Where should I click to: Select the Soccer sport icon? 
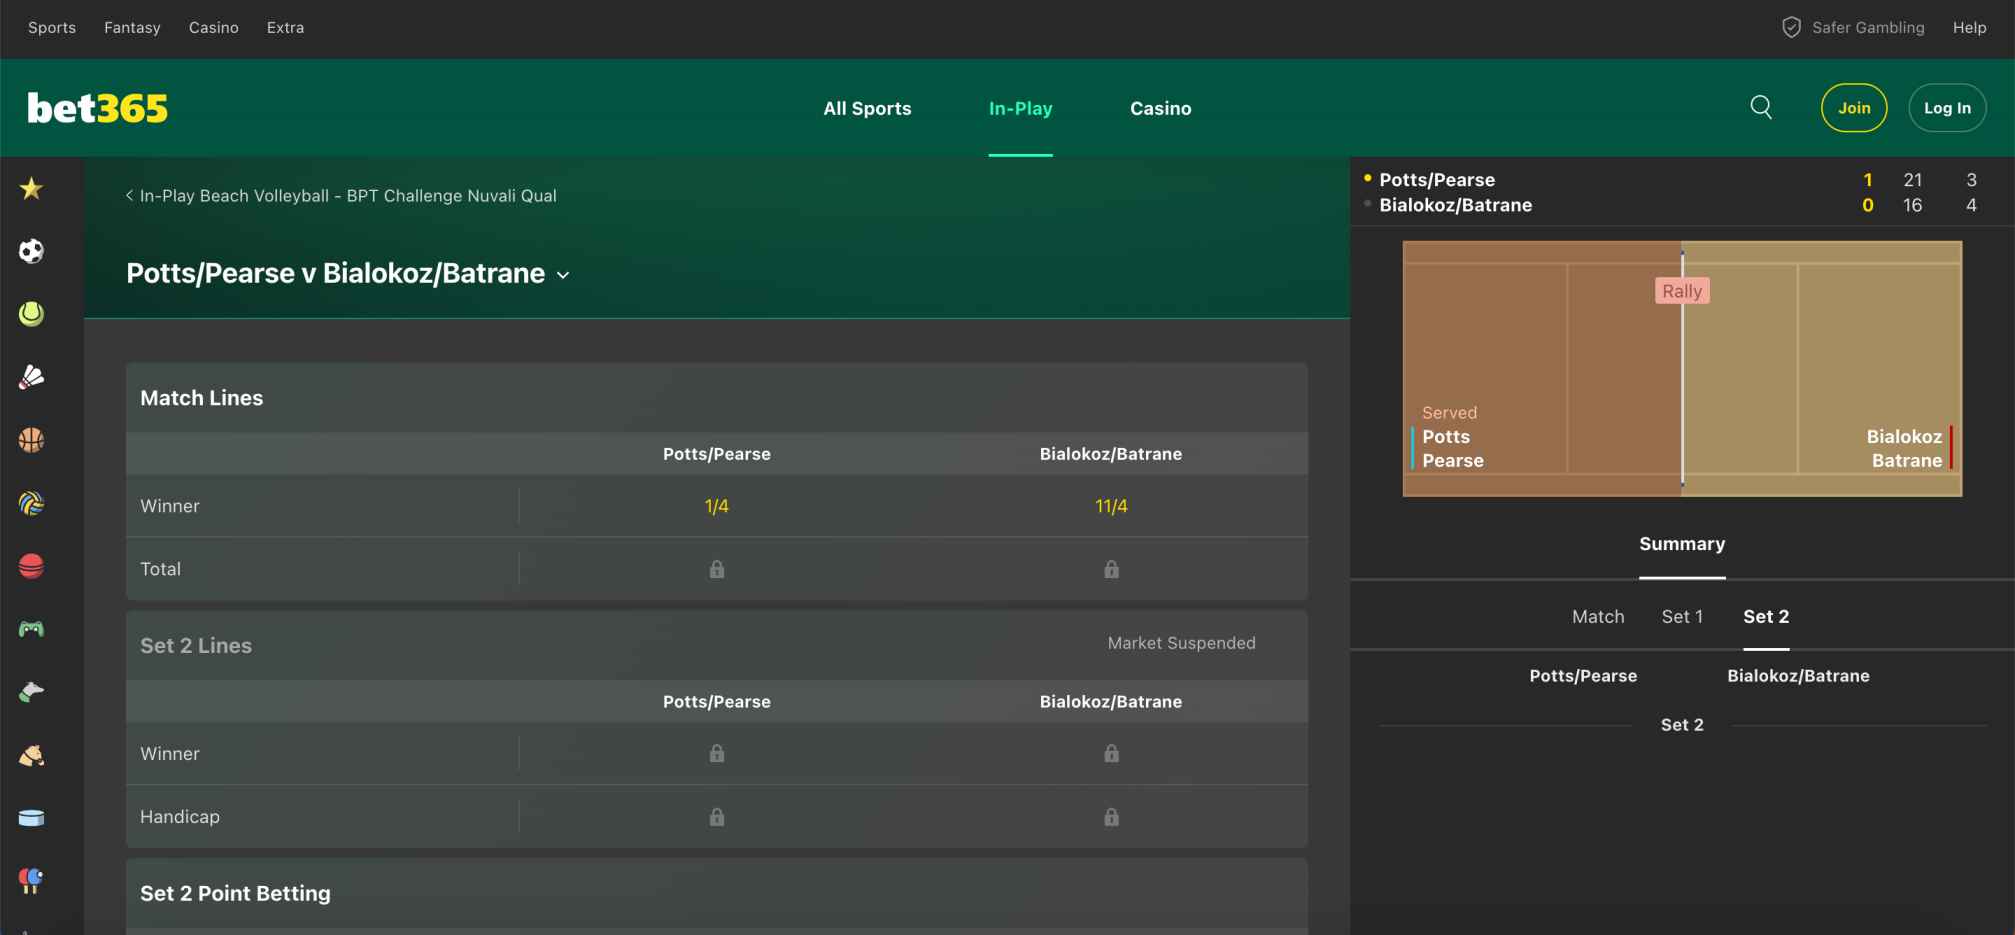[x=31, y=251]
